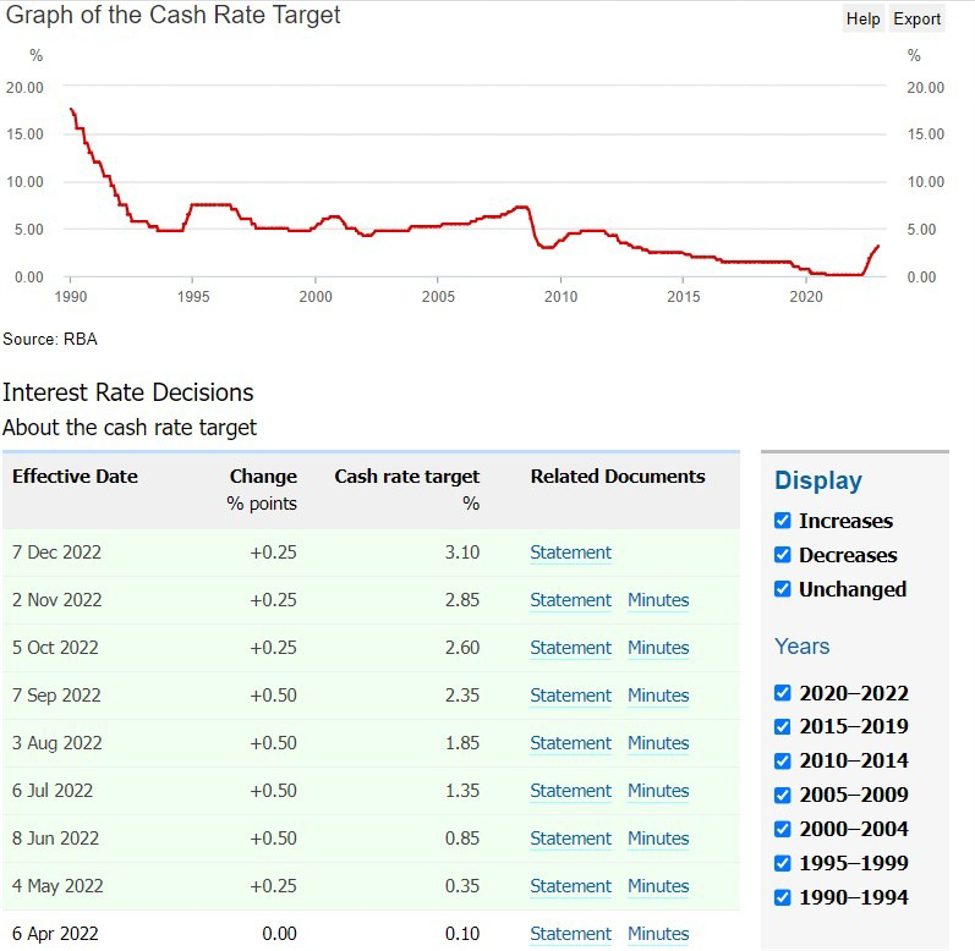
Task: Toggle the 2000–2004 years filter
Action: pyautogui.click(x=782, y=828)
